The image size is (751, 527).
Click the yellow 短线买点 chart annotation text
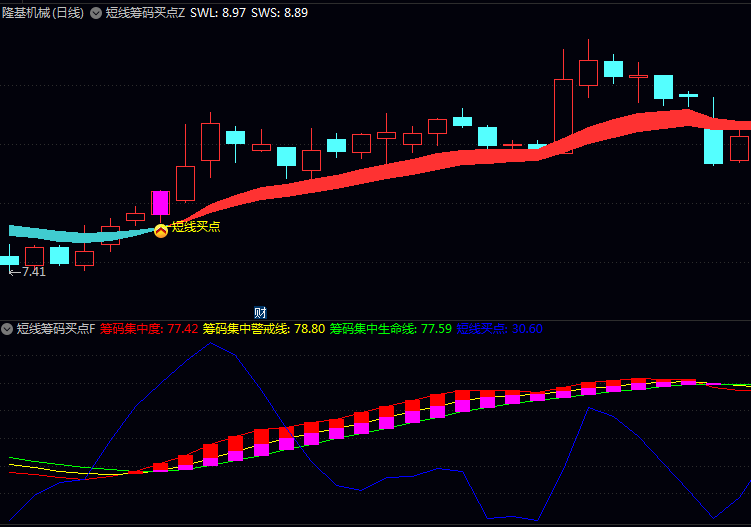click(x=196, y=227)
